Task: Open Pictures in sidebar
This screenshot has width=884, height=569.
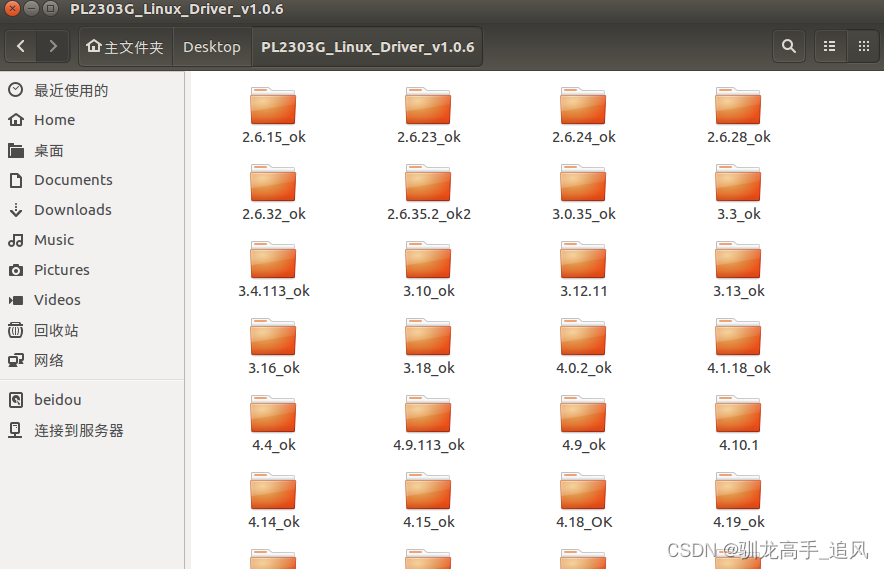Action: coord(92,270)
